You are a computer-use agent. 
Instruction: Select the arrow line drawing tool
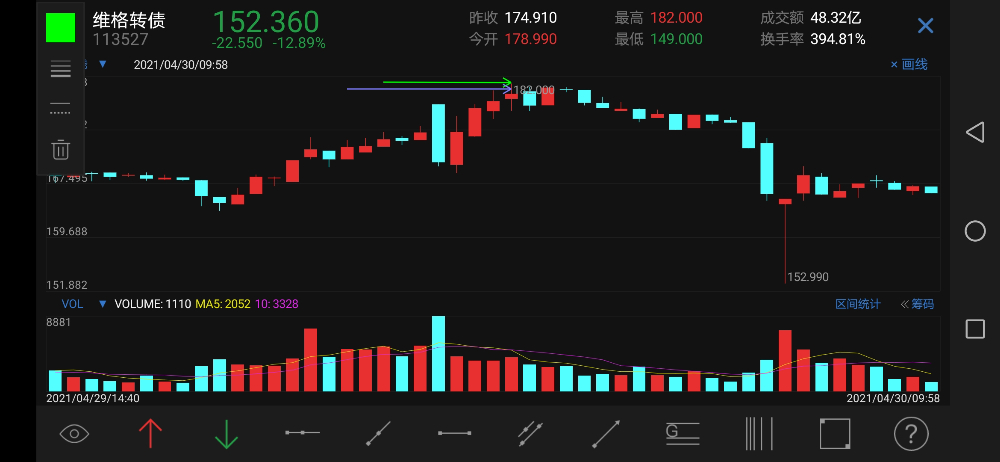pos(606,434)
